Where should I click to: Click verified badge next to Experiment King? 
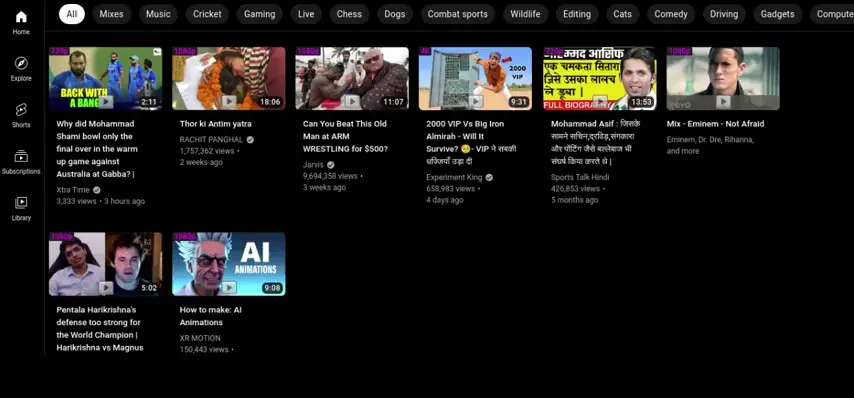pos(489,177)
